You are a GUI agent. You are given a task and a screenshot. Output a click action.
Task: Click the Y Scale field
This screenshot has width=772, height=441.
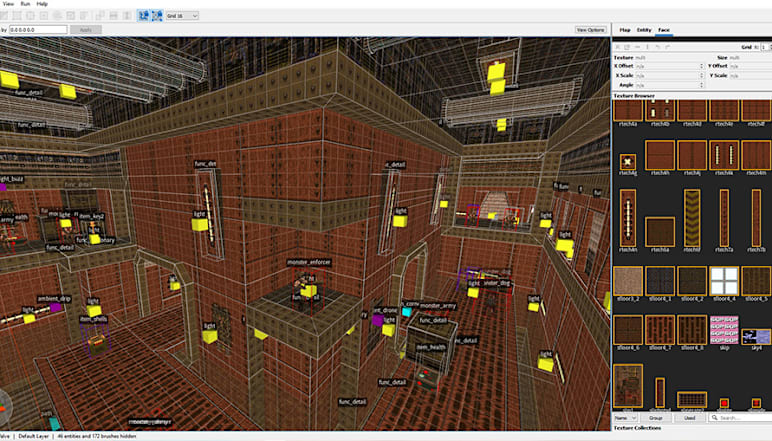[x=750, y=75]
